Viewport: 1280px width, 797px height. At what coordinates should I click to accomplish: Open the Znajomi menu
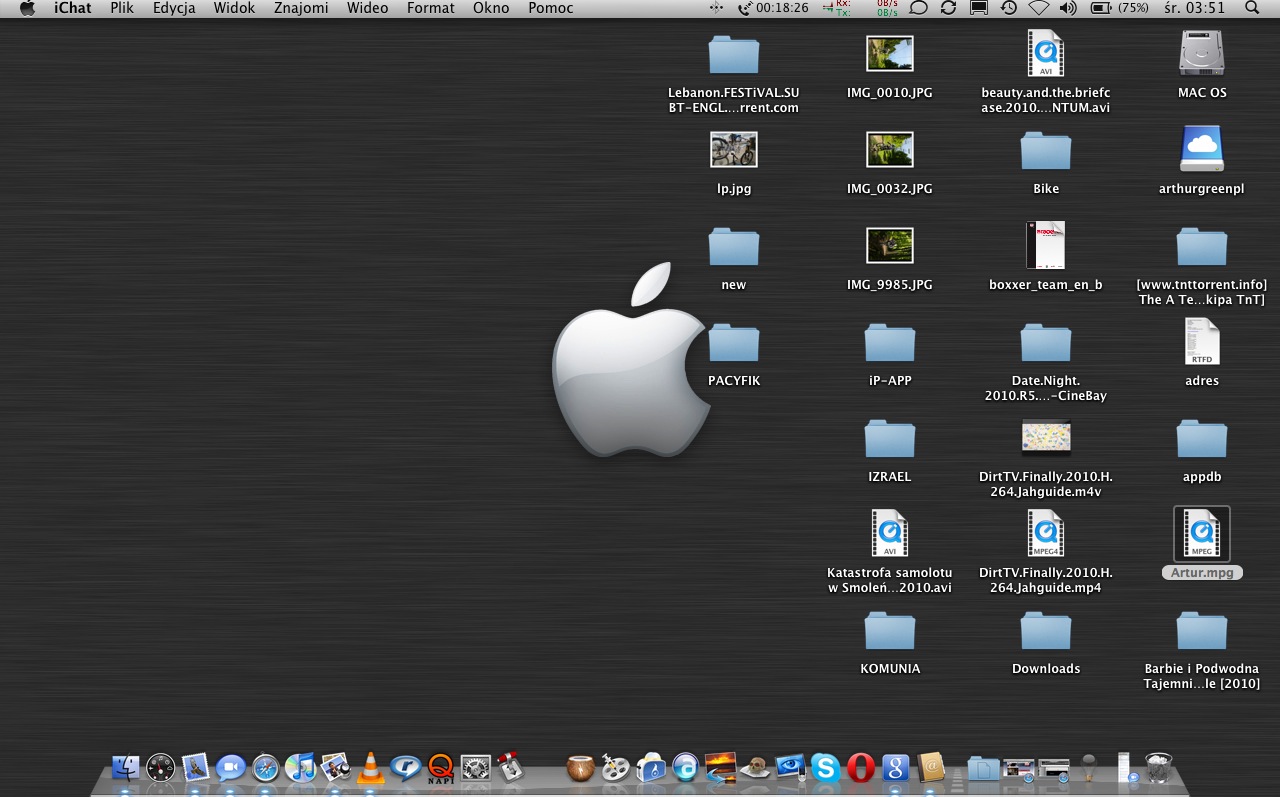(301, 8)
